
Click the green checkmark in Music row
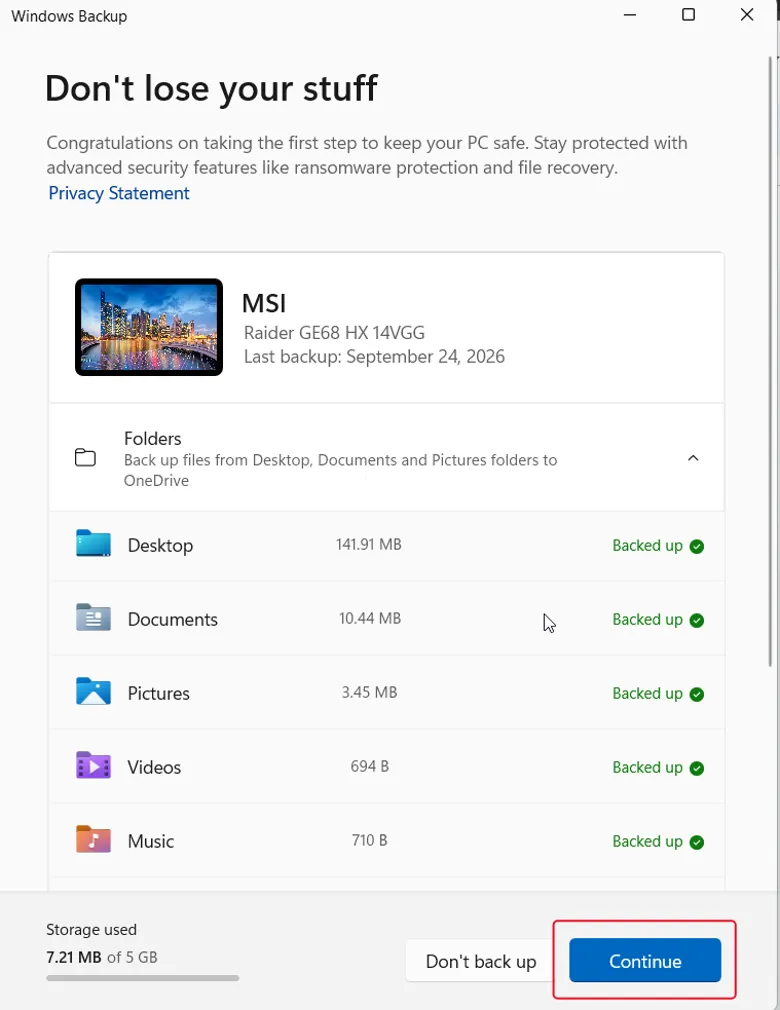pos(696,843)
